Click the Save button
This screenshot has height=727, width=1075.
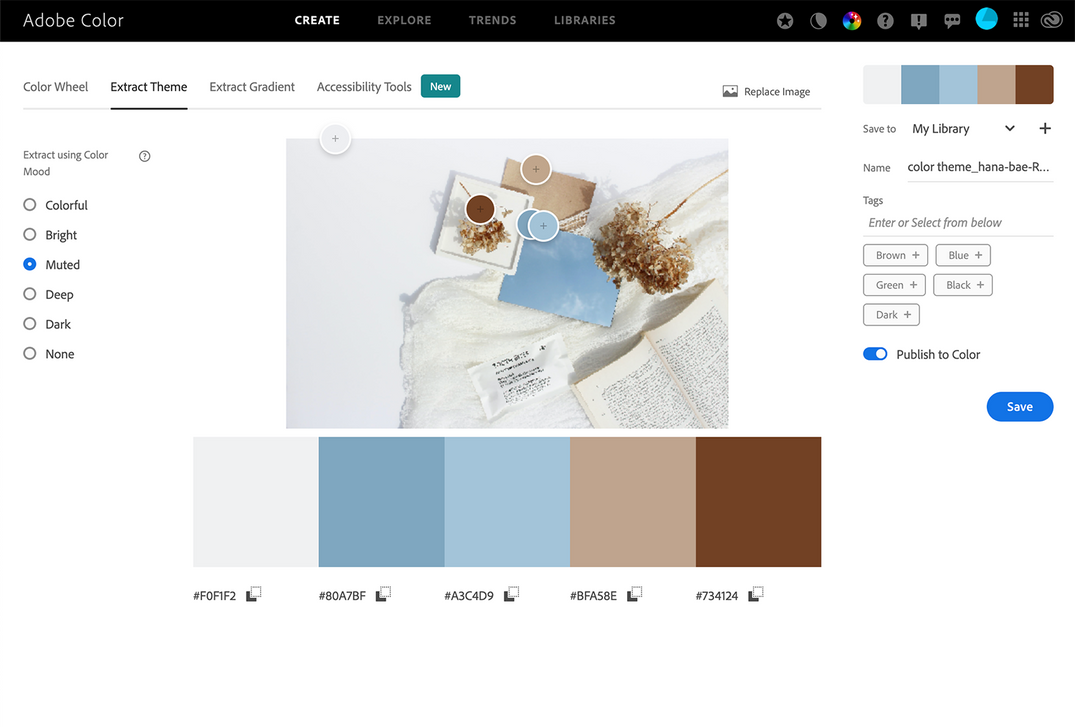(1019, 406)
